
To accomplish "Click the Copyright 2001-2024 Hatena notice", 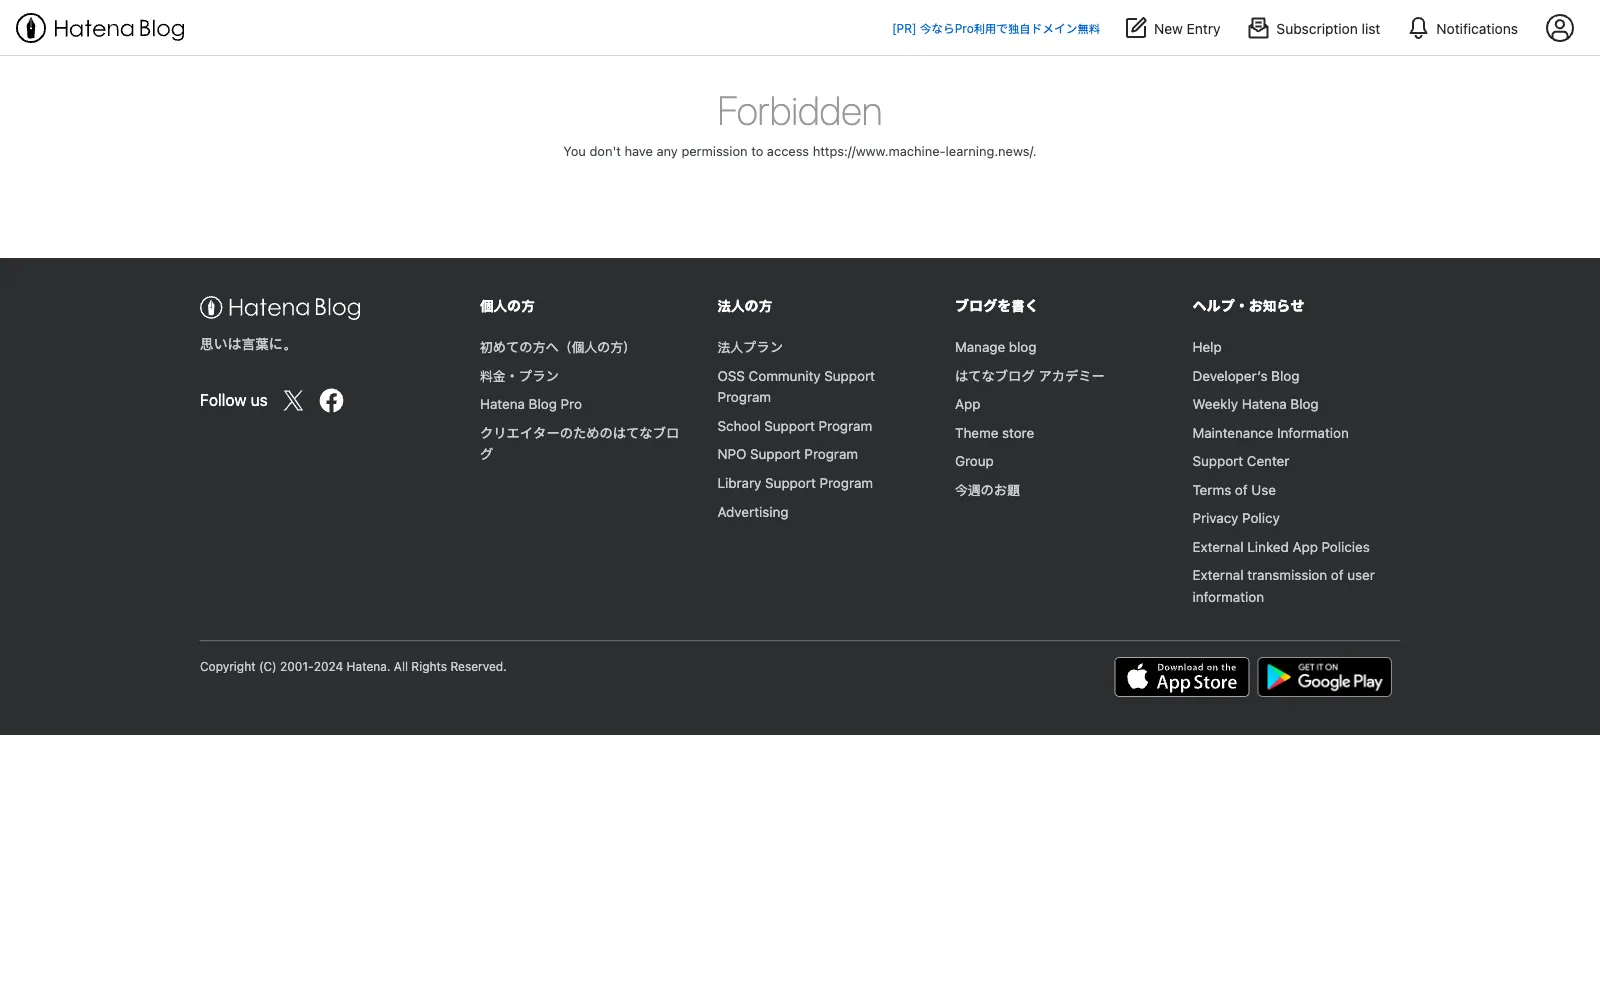I will click(353, 667).
